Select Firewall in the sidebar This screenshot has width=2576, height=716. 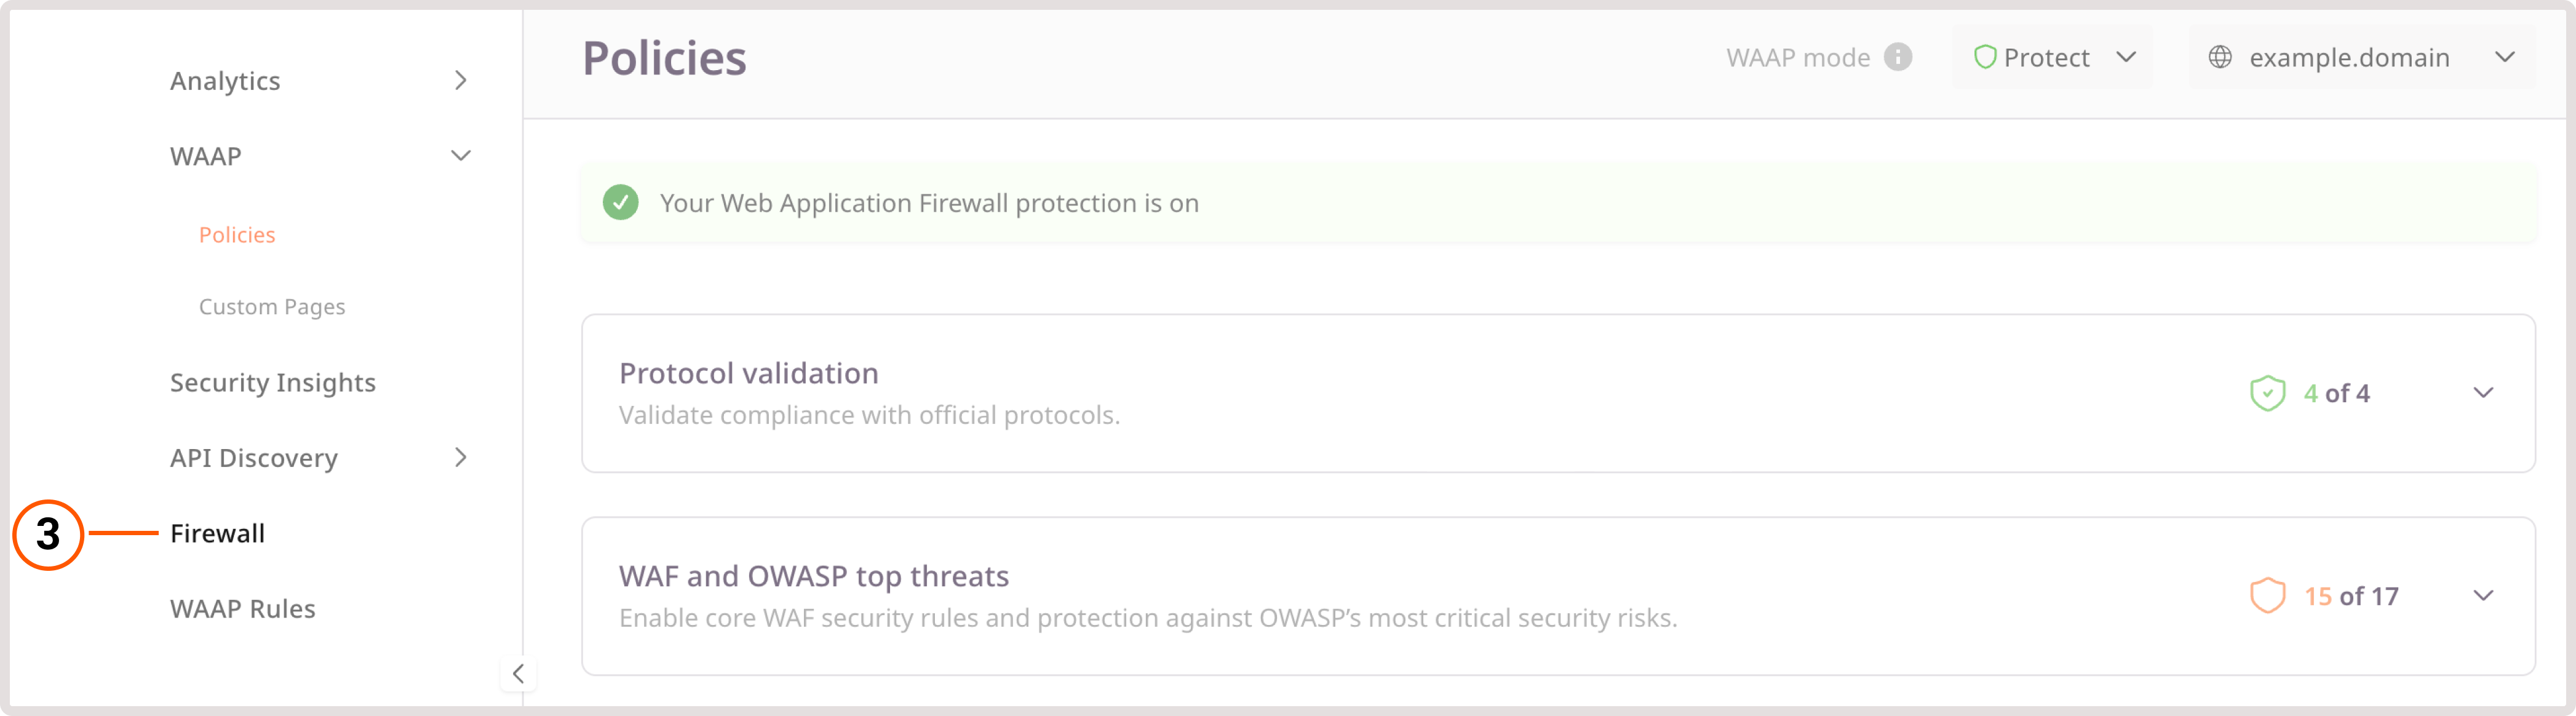tap(217, 534)
